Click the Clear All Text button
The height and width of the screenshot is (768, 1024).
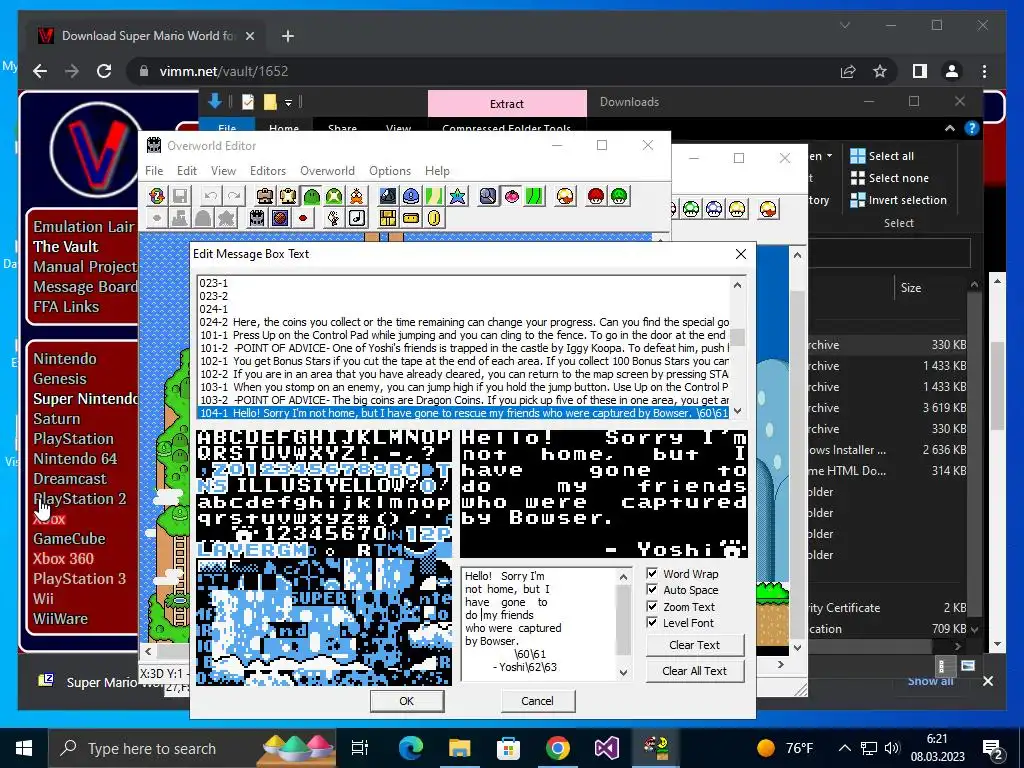click(x=695, y=671)
